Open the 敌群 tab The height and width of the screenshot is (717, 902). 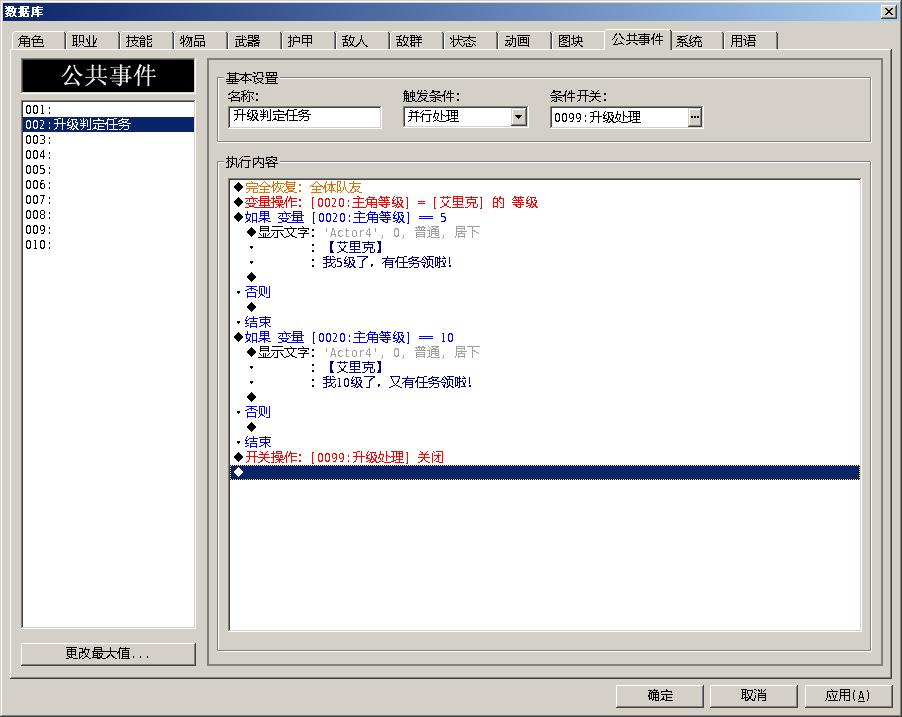[415, 41]
